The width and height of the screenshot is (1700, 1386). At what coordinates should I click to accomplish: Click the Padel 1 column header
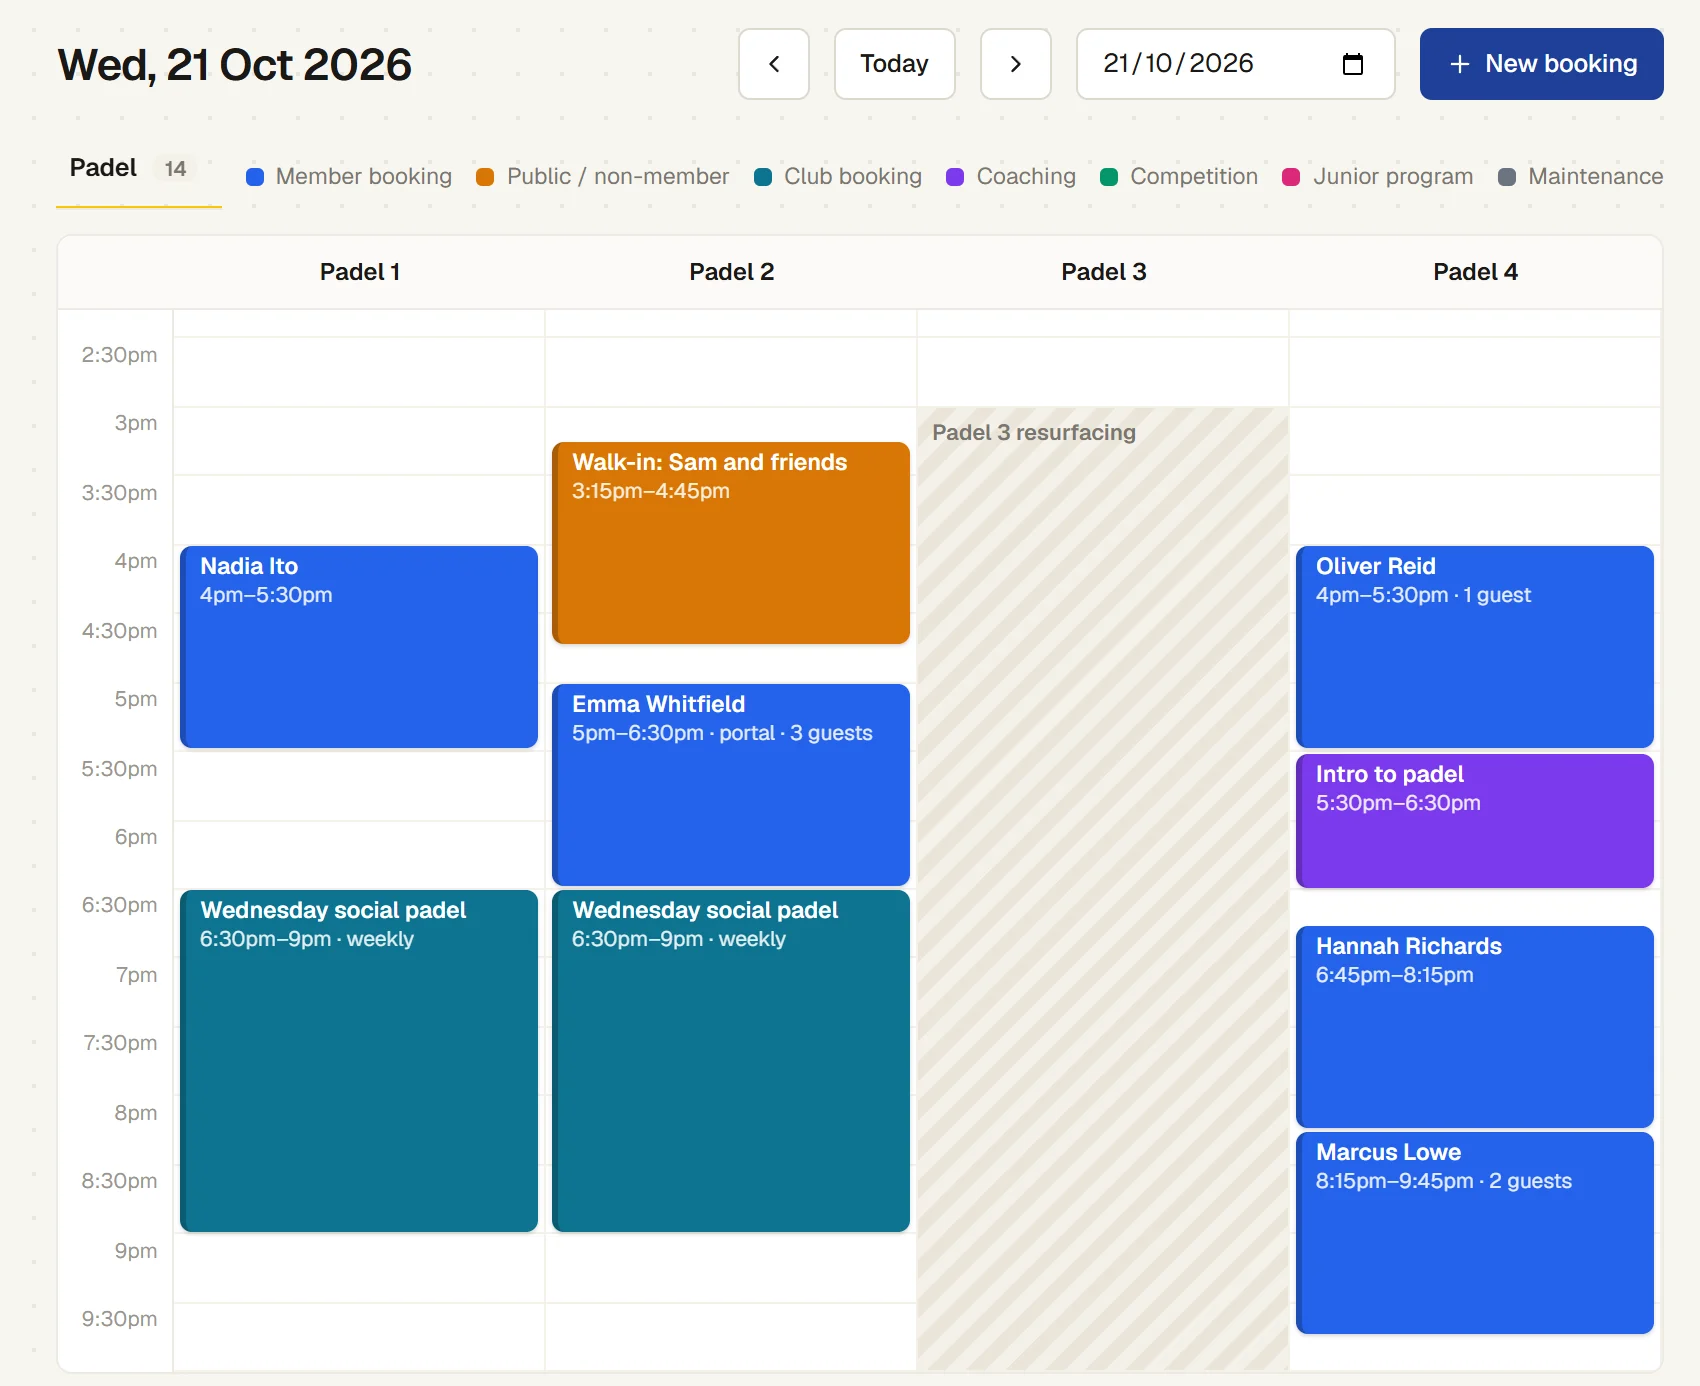[360, 272]
